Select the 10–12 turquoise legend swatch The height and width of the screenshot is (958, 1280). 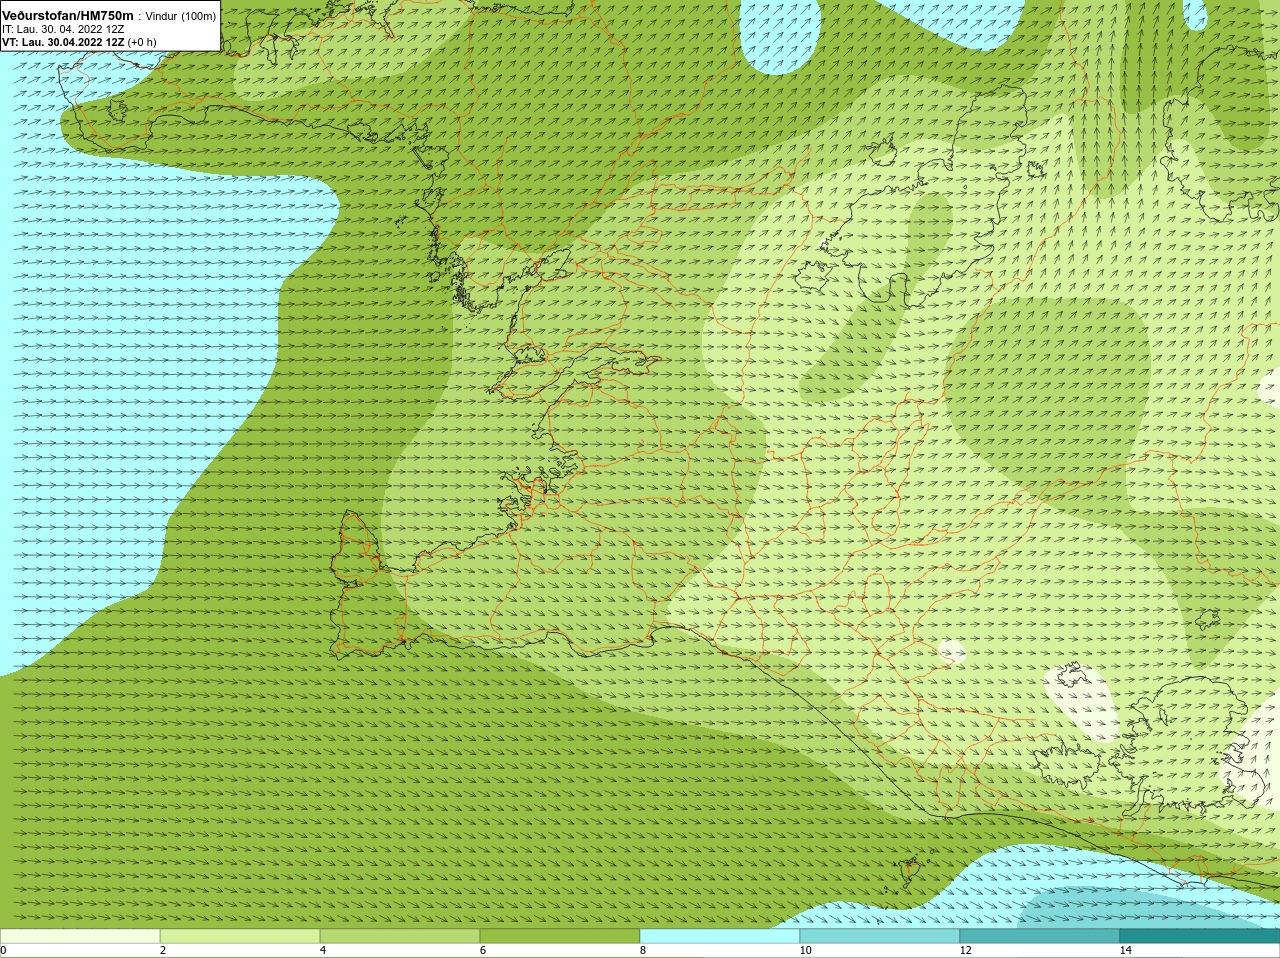coord(880,936)
